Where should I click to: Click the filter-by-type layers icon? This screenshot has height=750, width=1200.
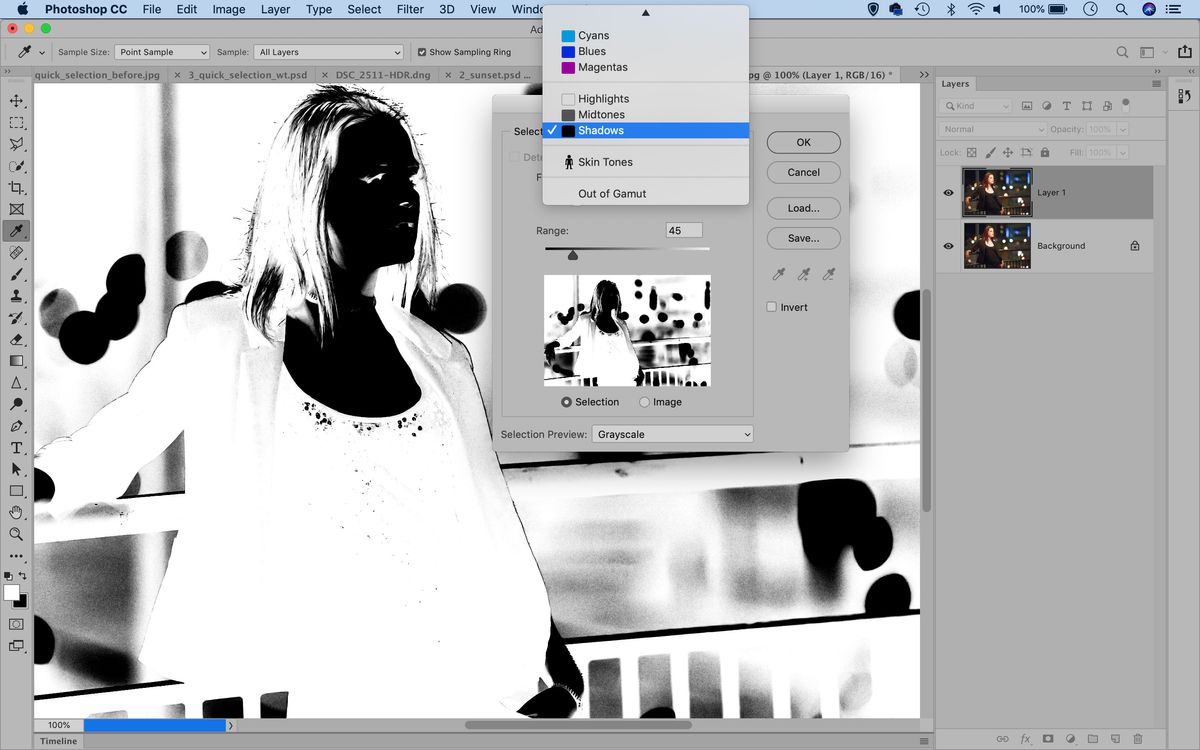(x=1027, y=105)
